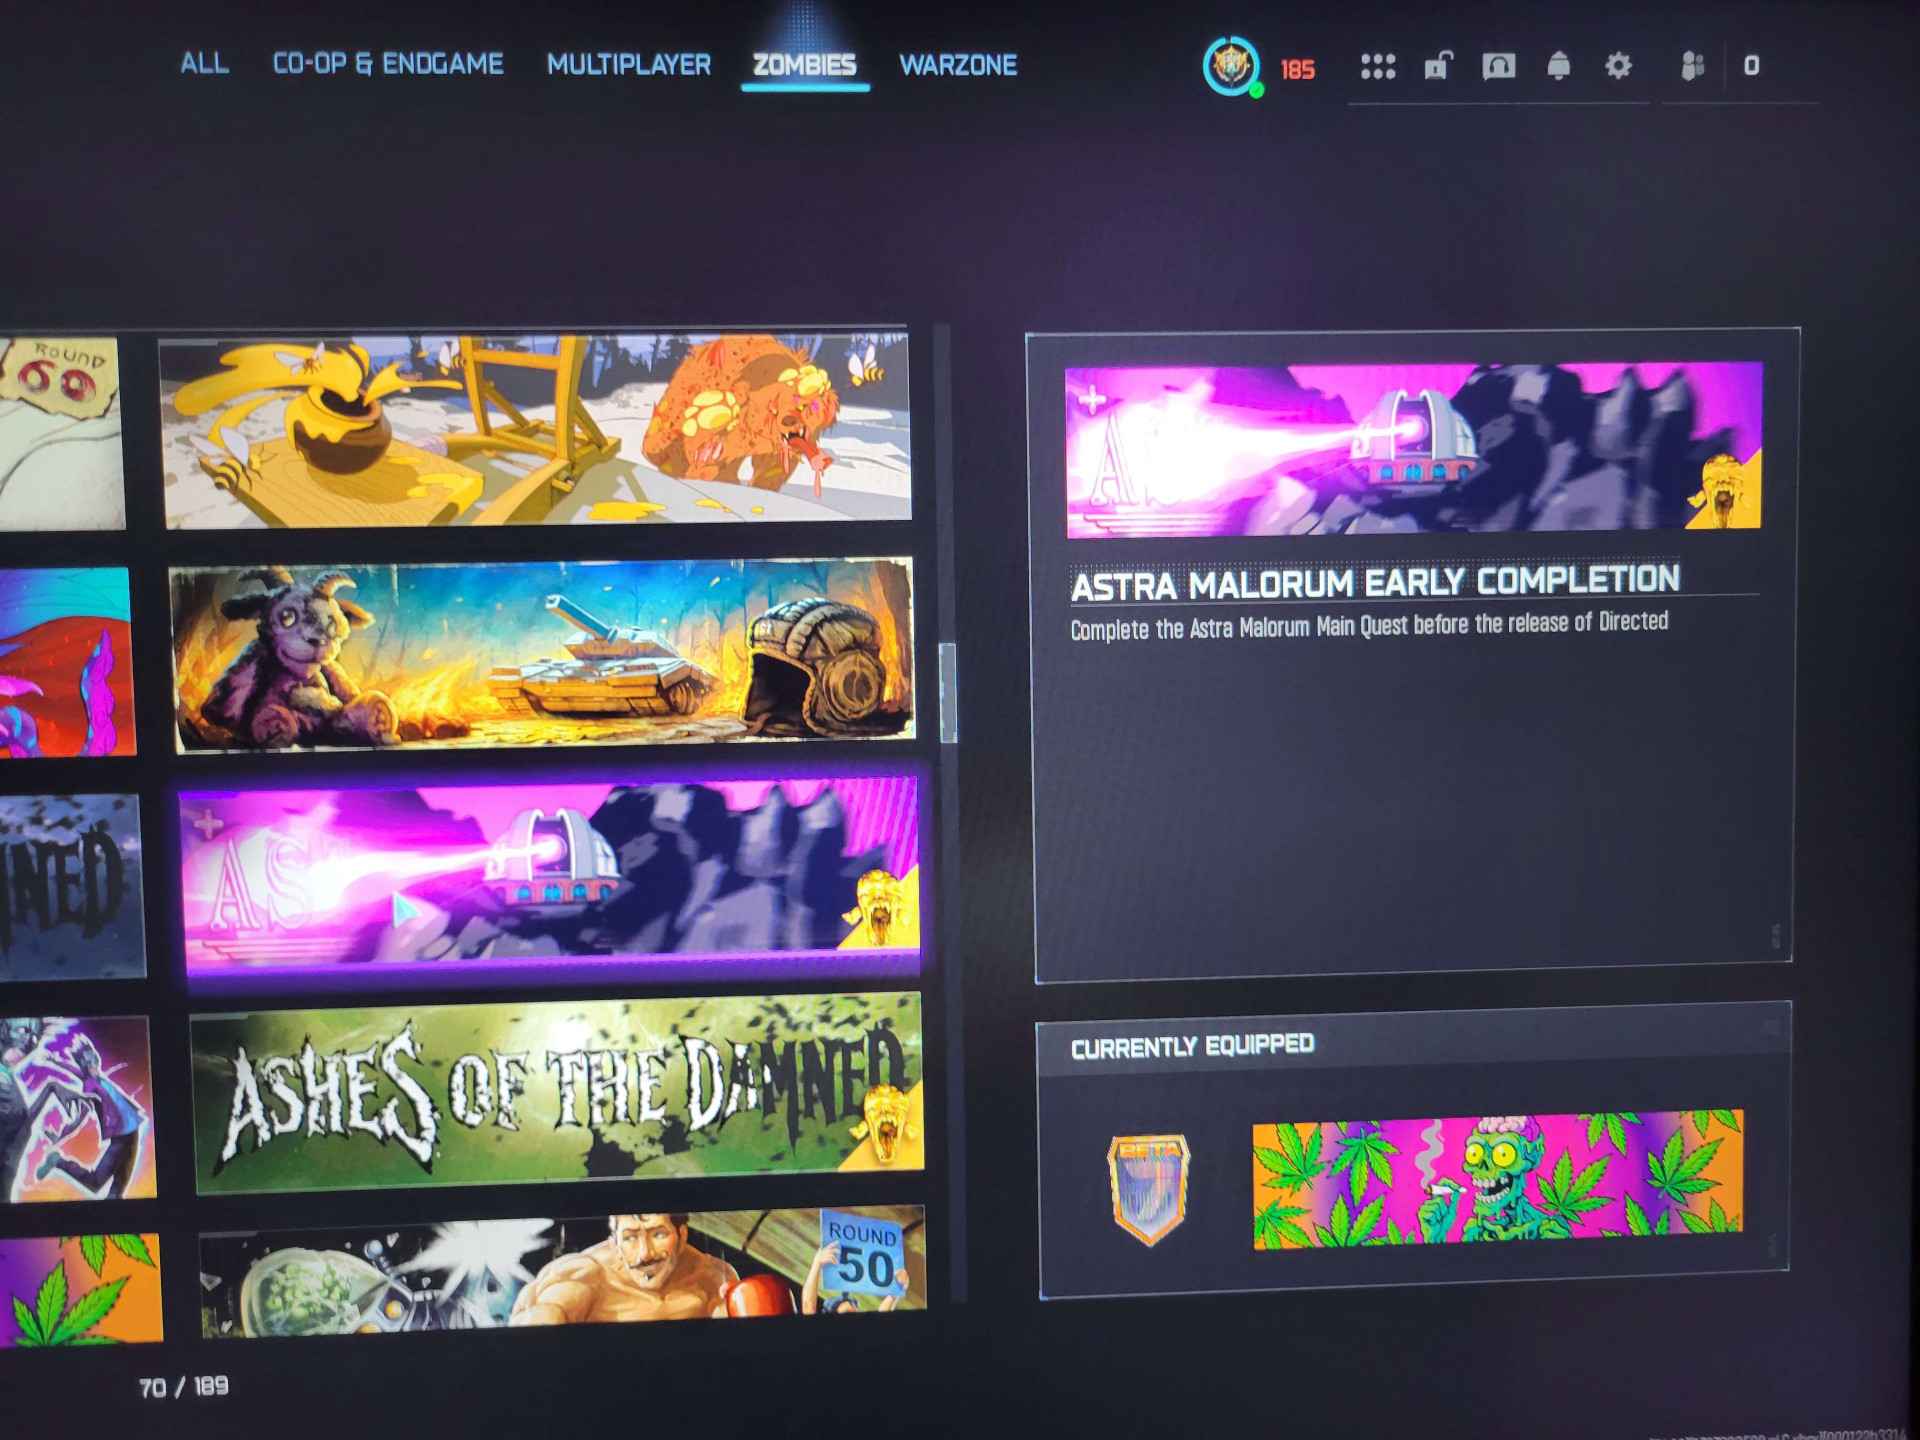Open the notifications bell
The image size is (1920, 1440).
coord(1558,67)
